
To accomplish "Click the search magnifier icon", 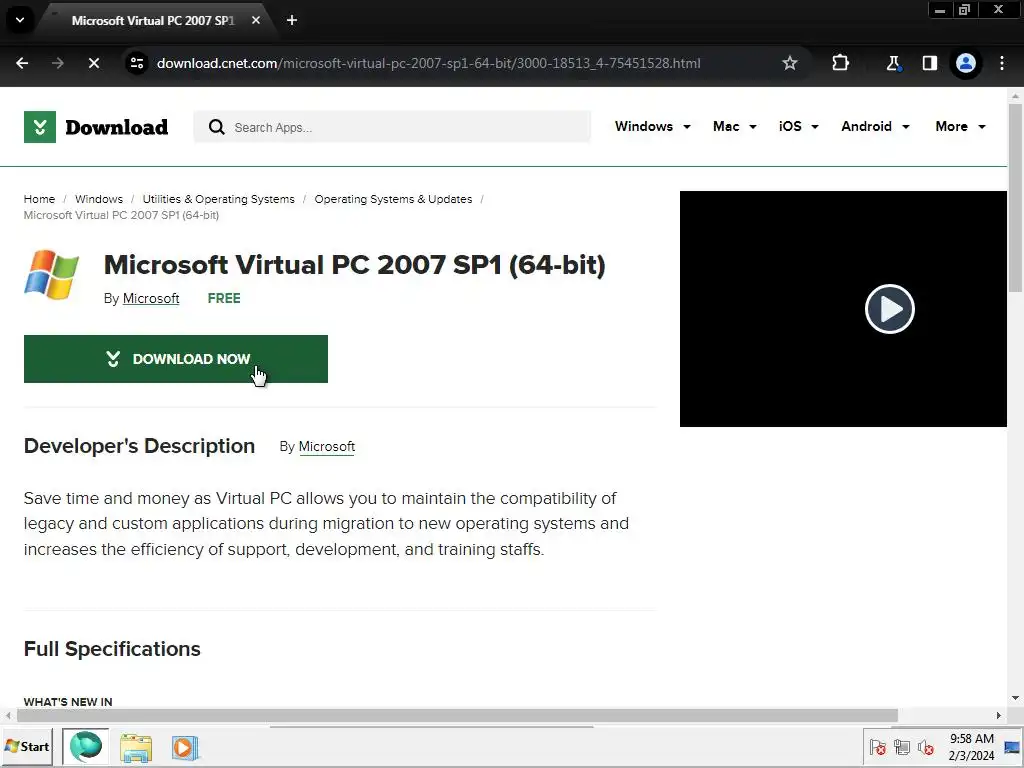I will point(216,127).
